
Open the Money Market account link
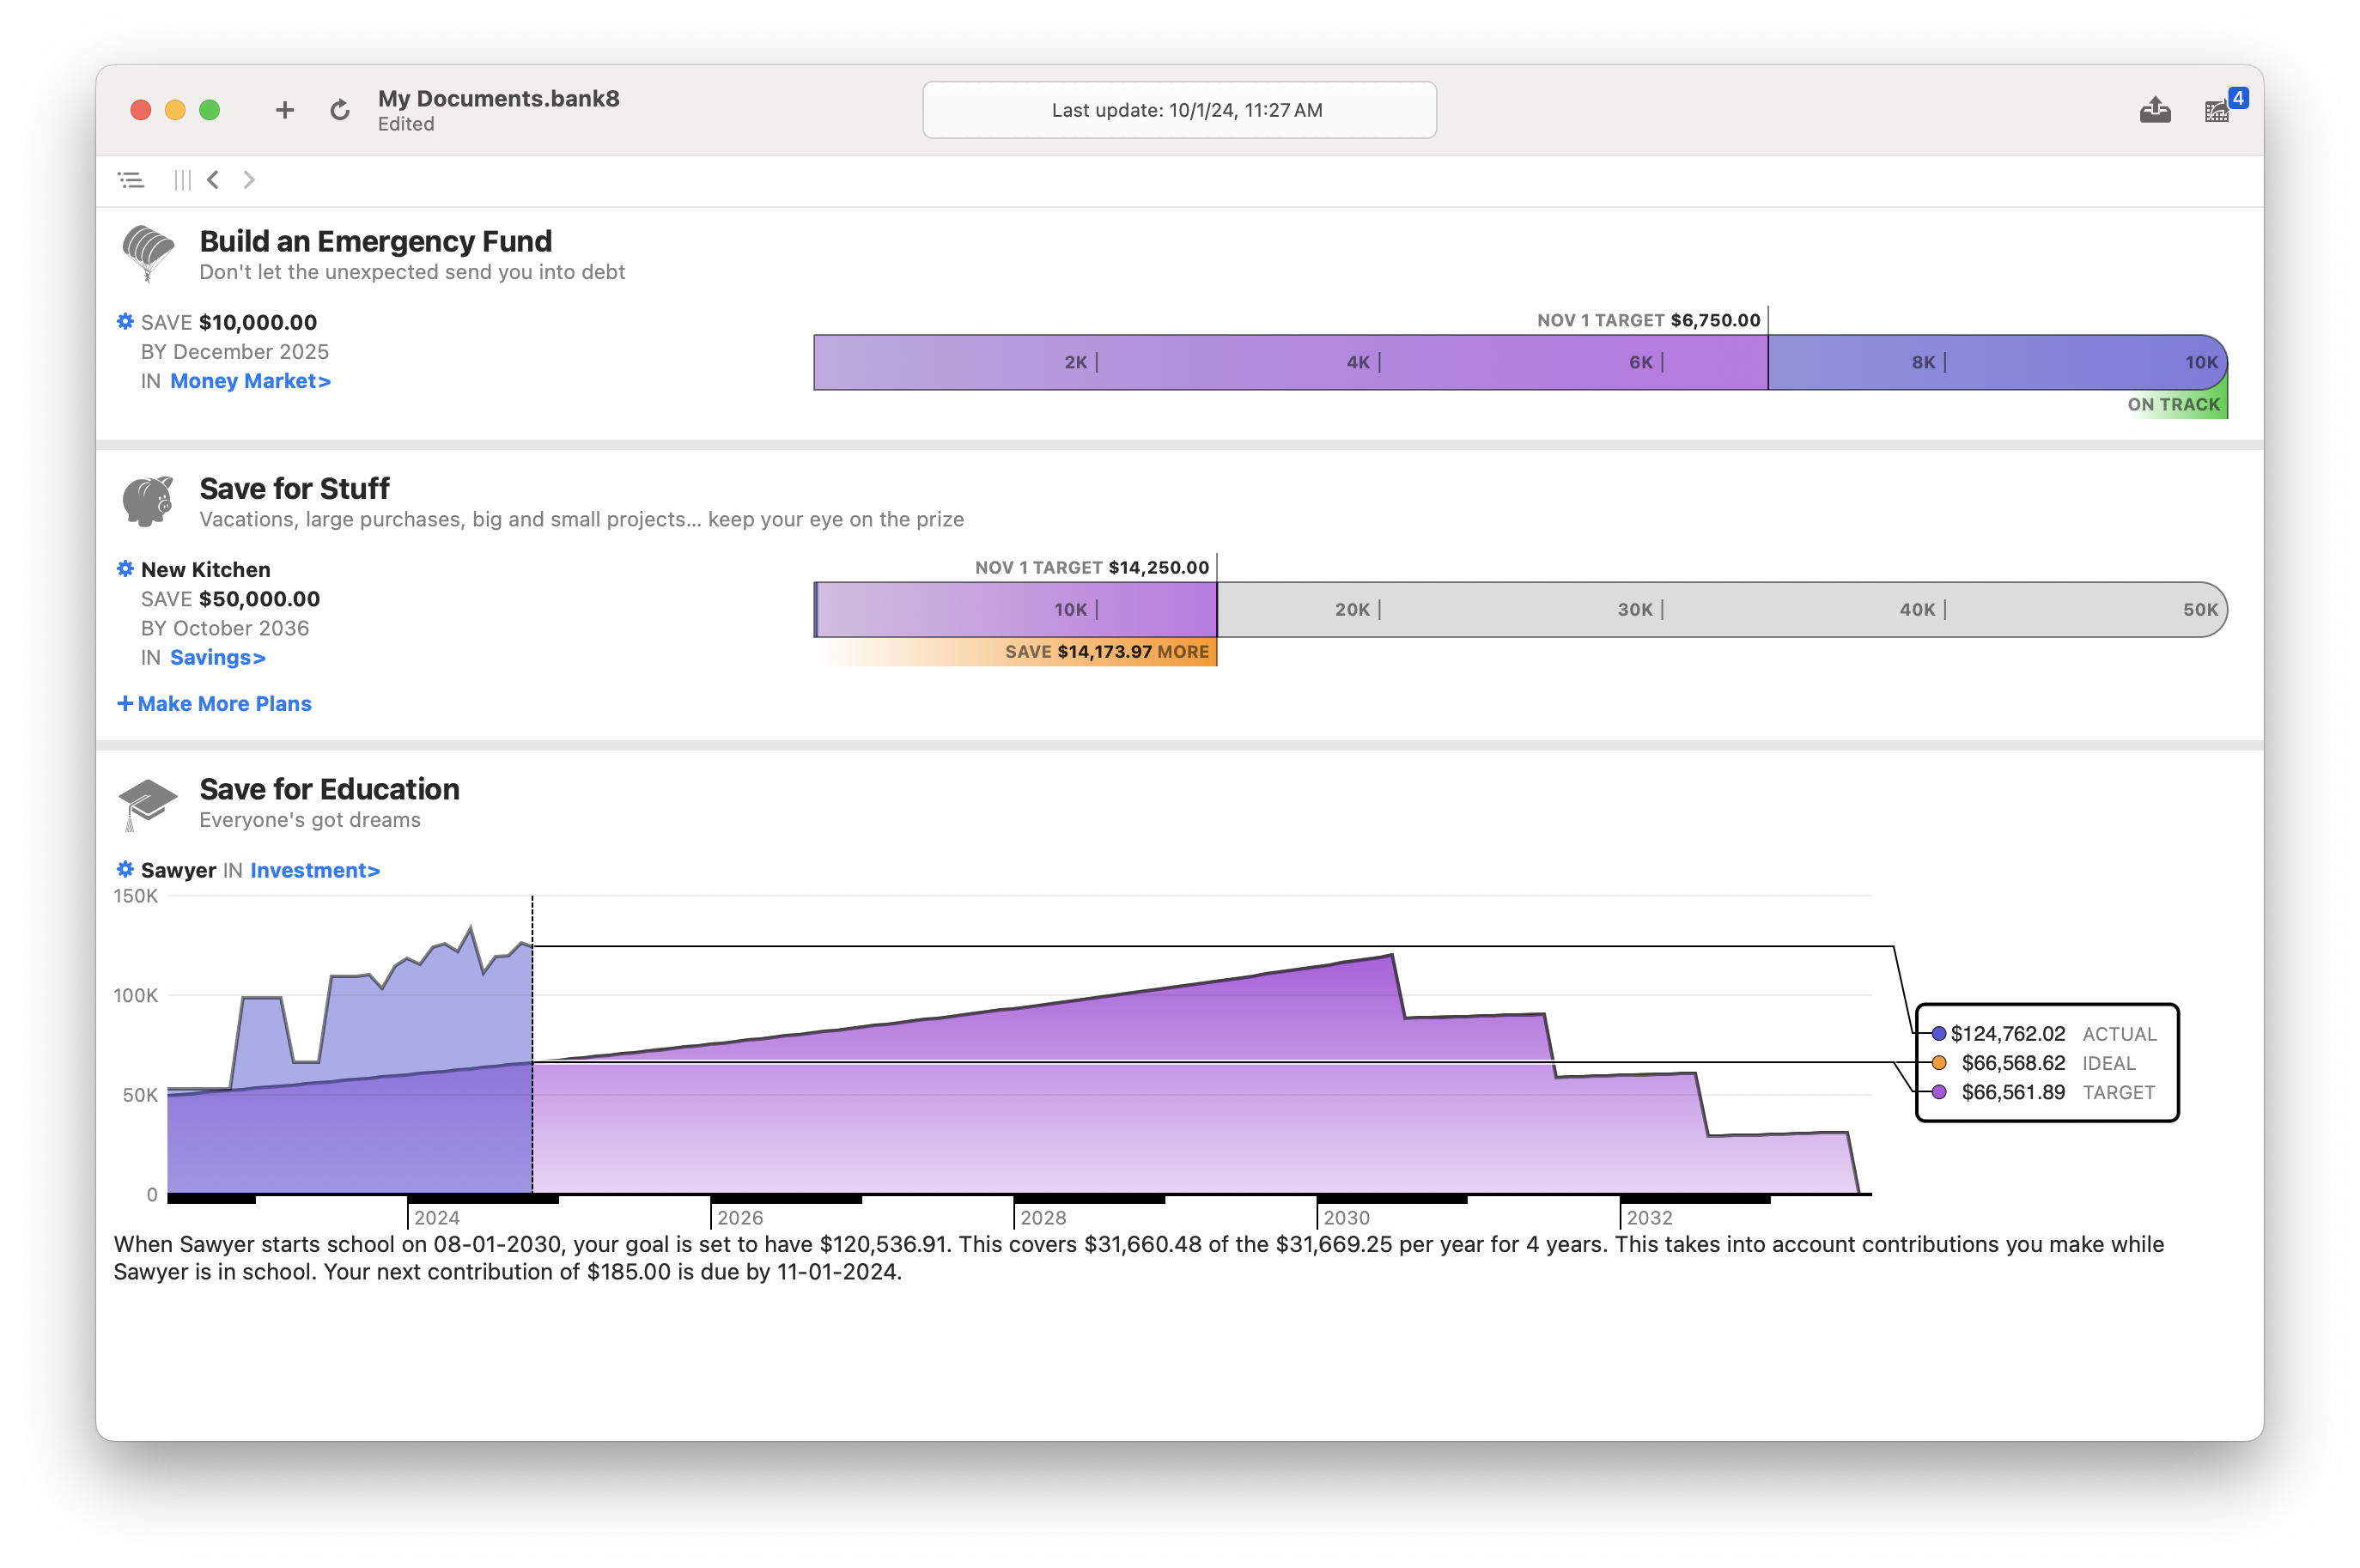point(250,381)
